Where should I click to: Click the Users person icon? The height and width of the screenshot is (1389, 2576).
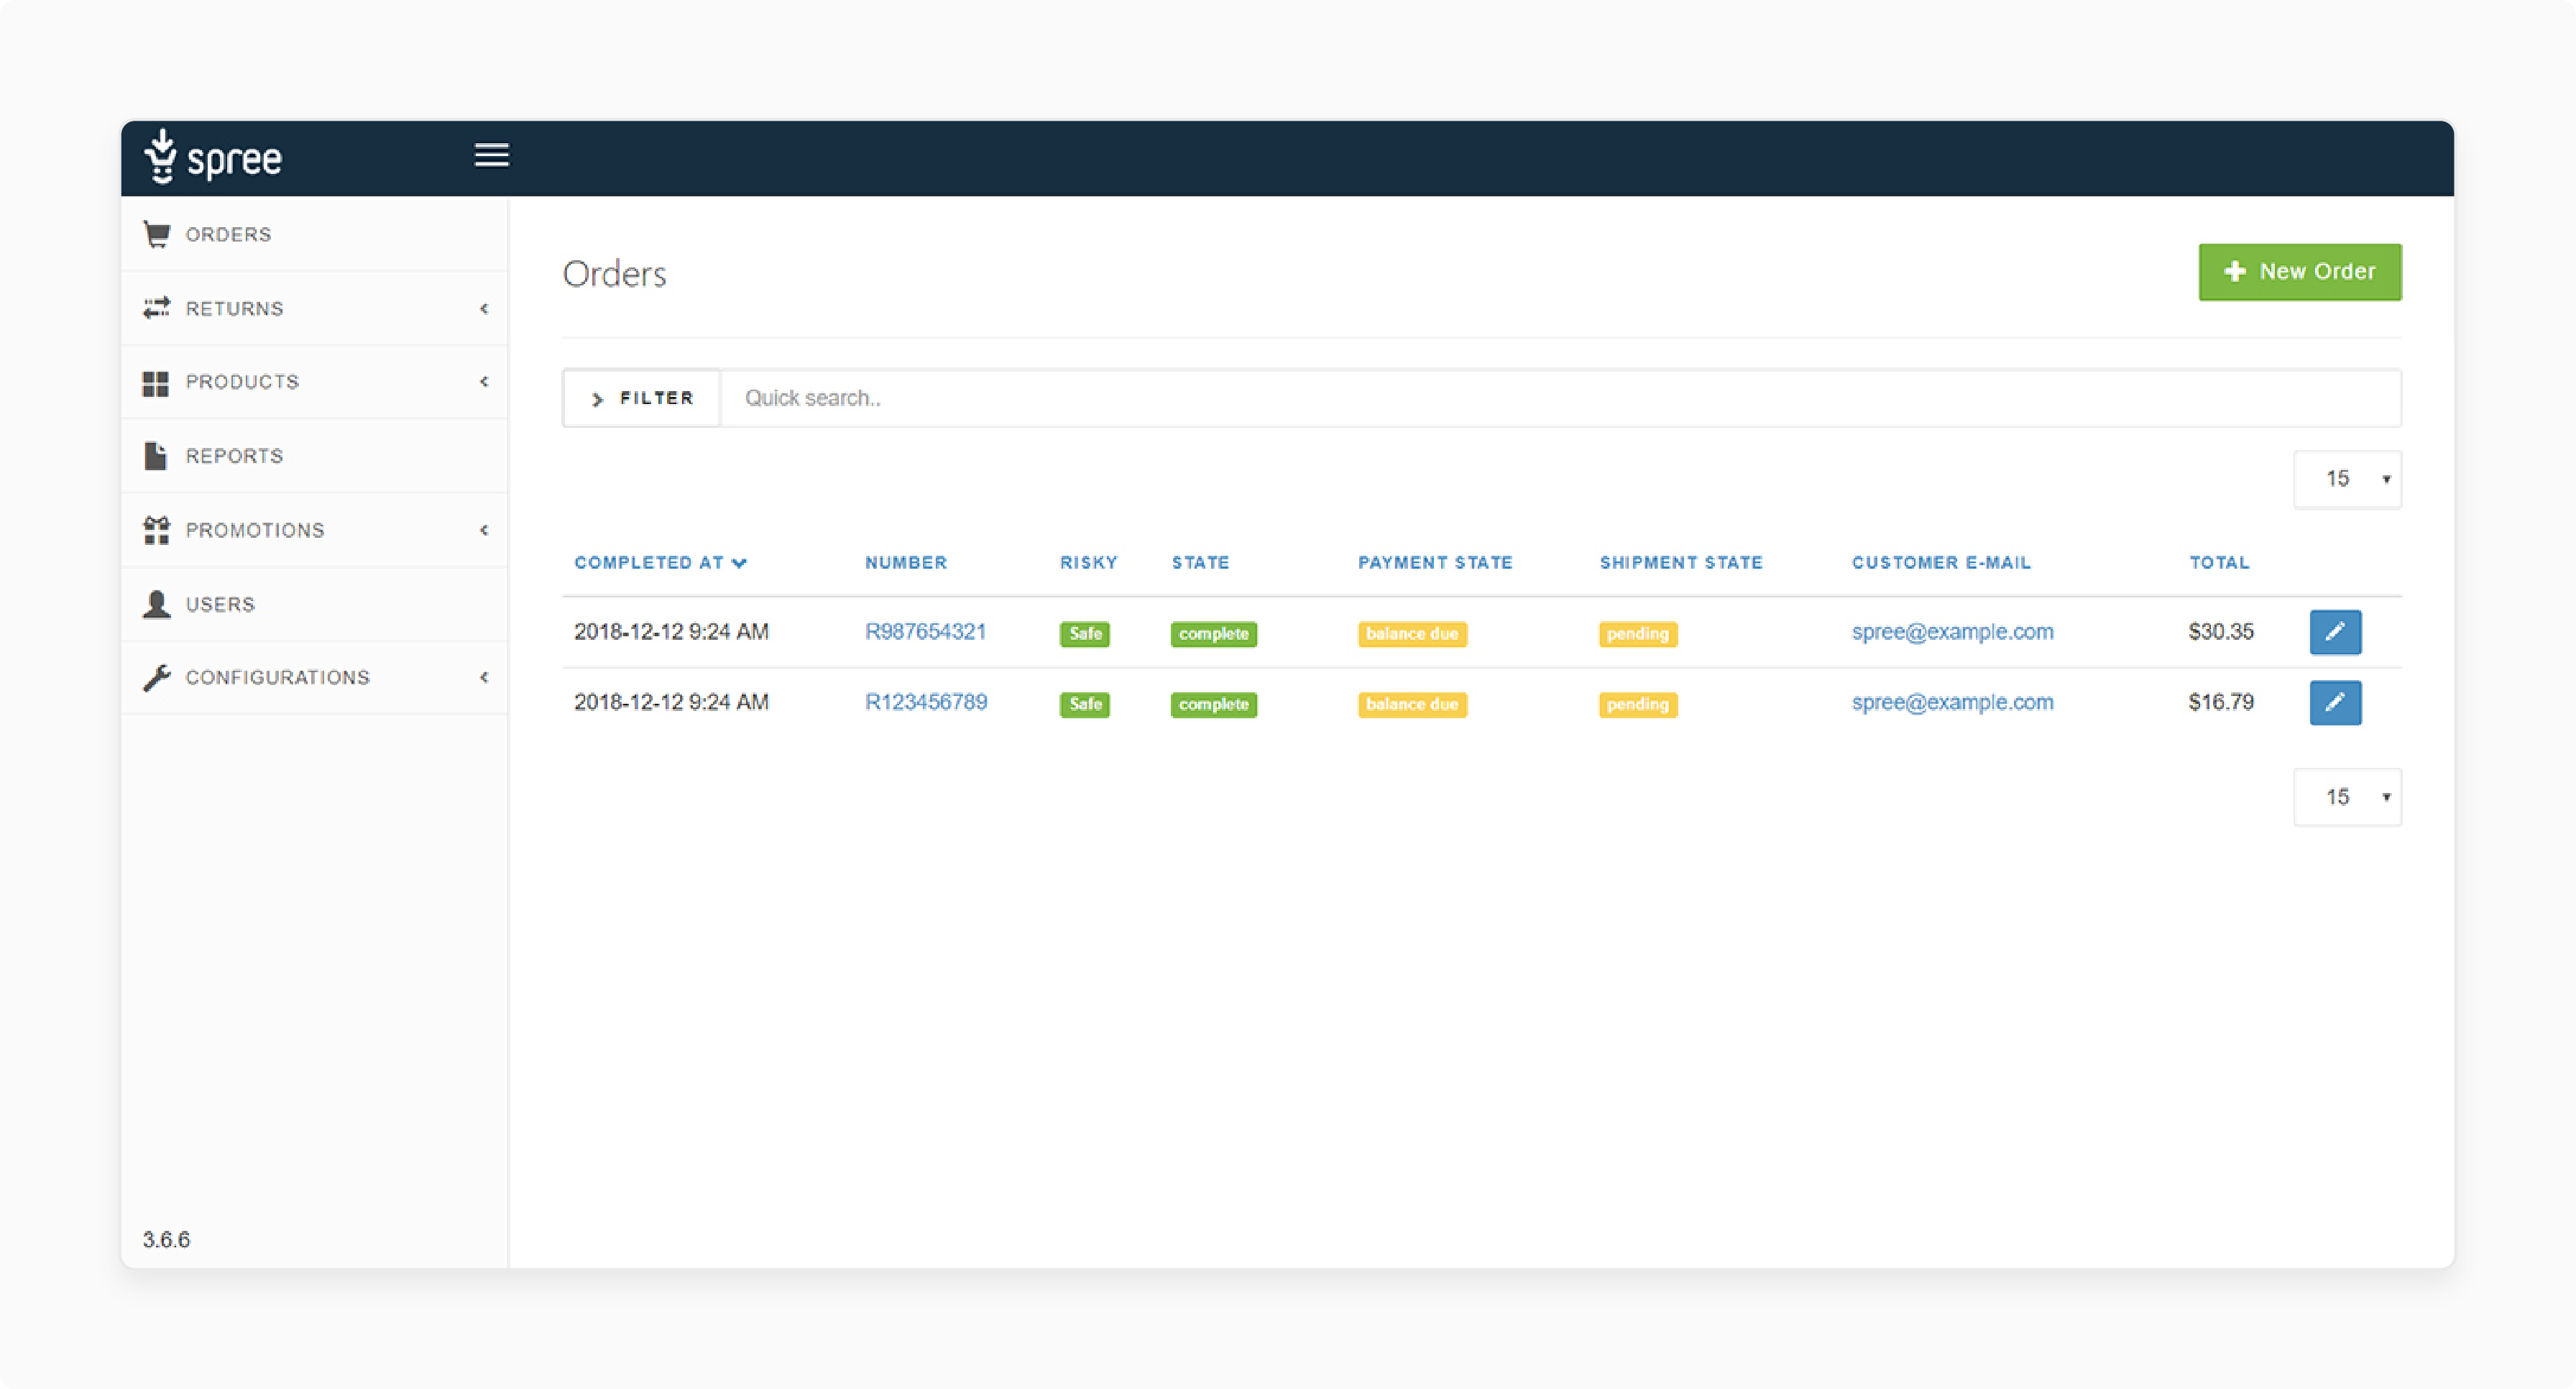pyautogui.click(x=157, y=604)
